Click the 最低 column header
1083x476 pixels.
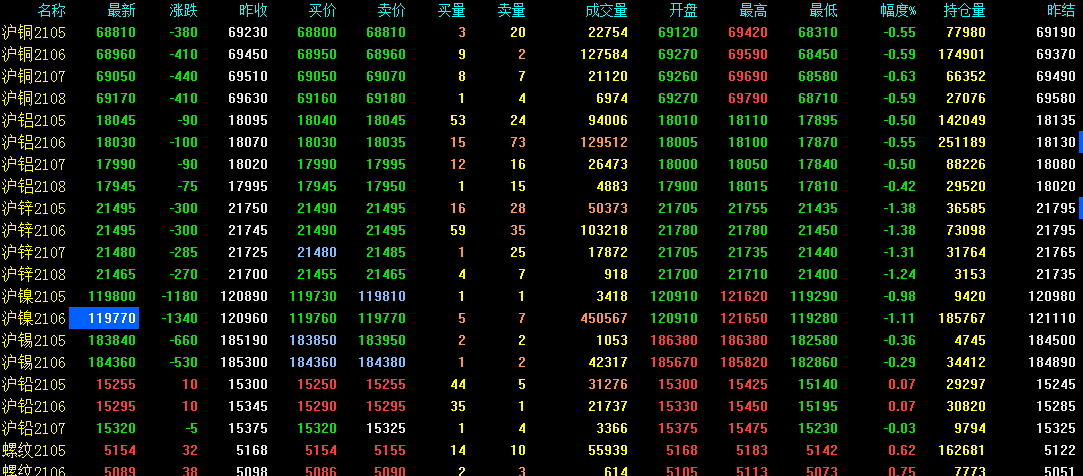click(x=823, y=10)
